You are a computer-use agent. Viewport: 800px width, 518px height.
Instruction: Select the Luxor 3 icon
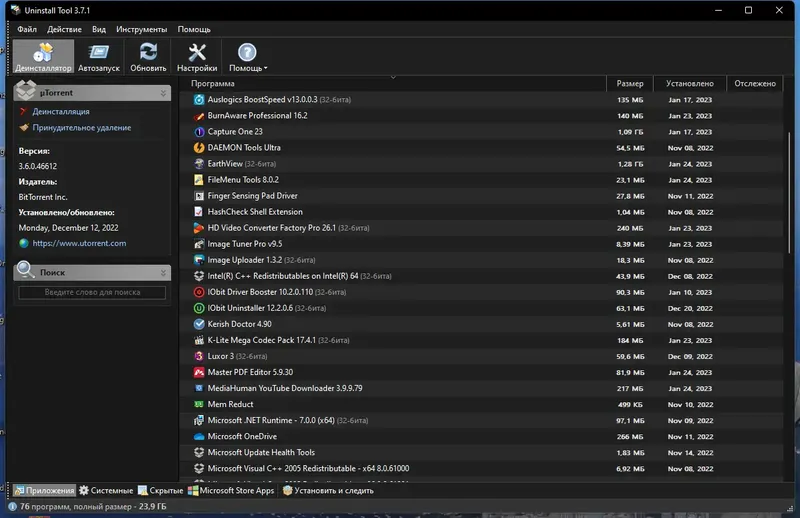tap(199, 356)
